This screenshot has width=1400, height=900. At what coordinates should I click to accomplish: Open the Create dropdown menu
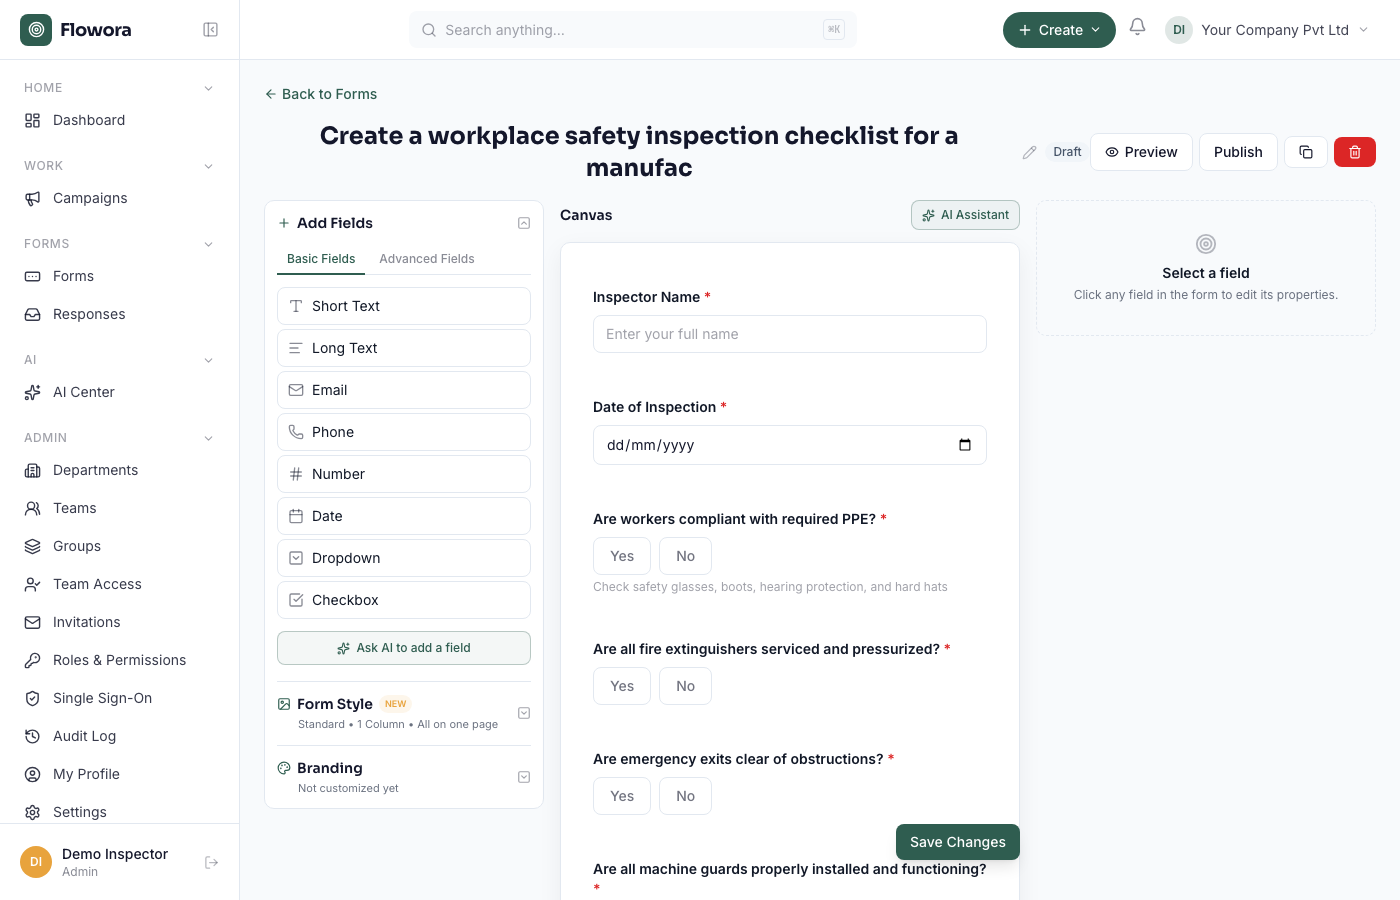pyautogui.click(x=1059, y=30)
